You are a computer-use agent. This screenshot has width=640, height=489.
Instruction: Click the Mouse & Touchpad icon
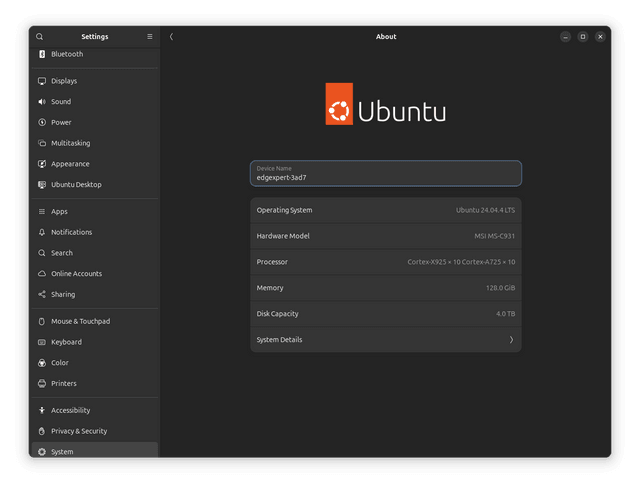pos(42,321)
